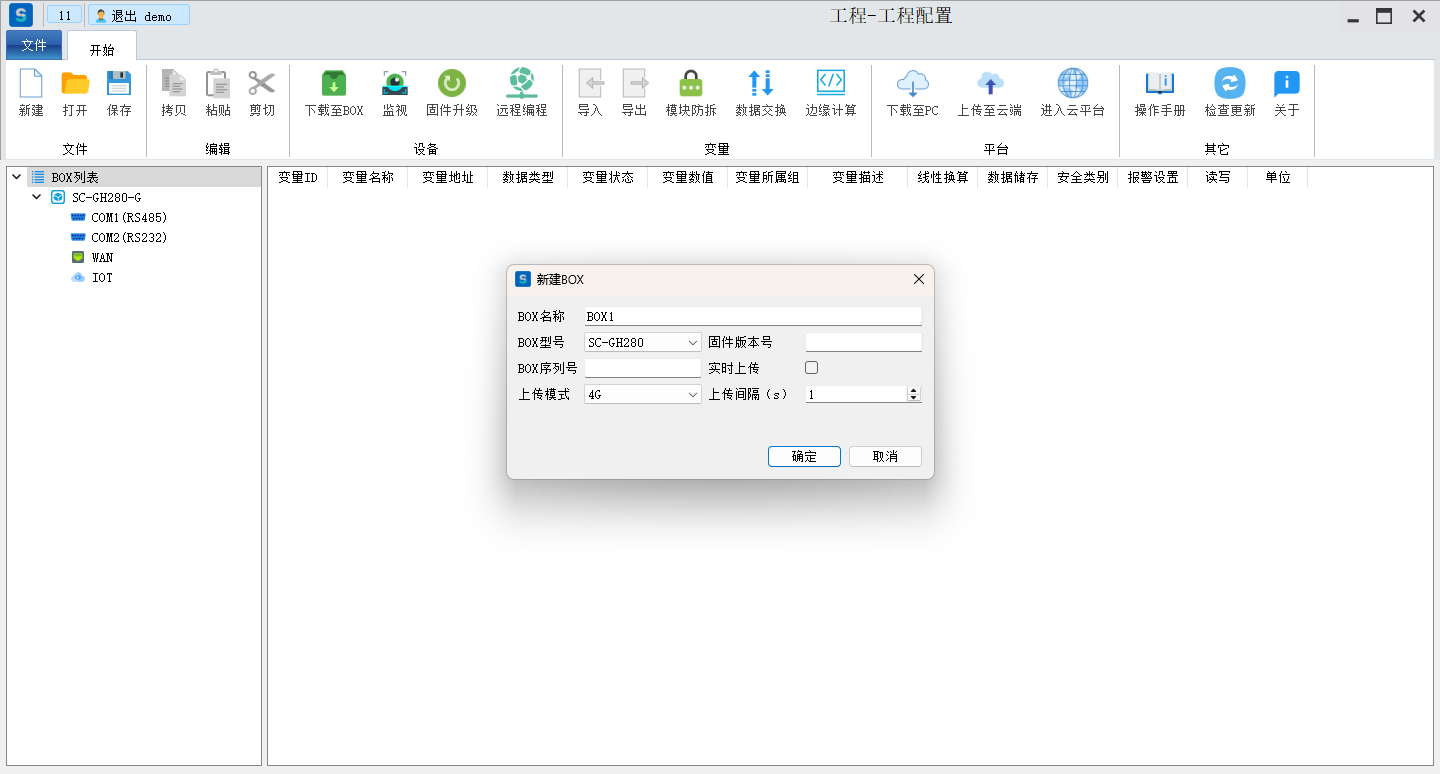Screen dimensions: 1440x774
Task: Enable the 实时上传 checkbox
Action: pos(811,368)
